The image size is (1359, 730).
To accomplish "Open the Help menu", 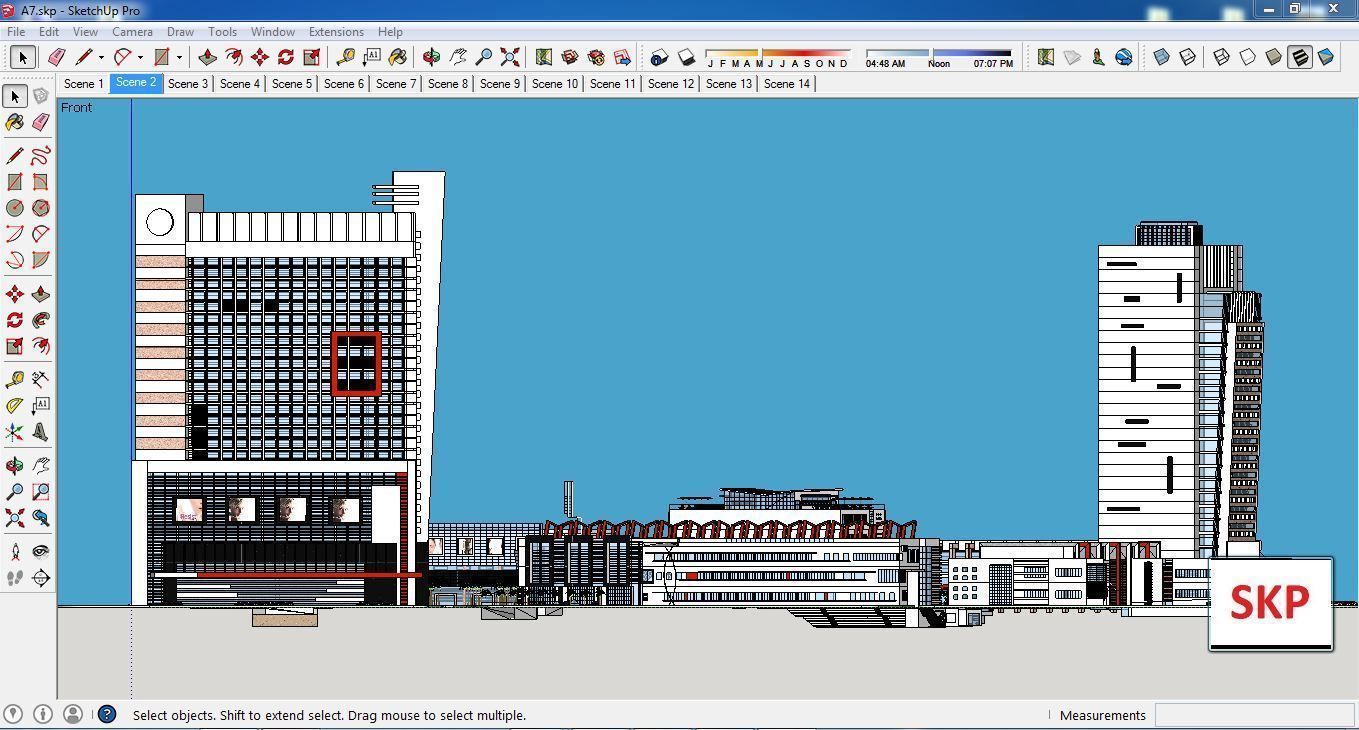I will point(390,32).
